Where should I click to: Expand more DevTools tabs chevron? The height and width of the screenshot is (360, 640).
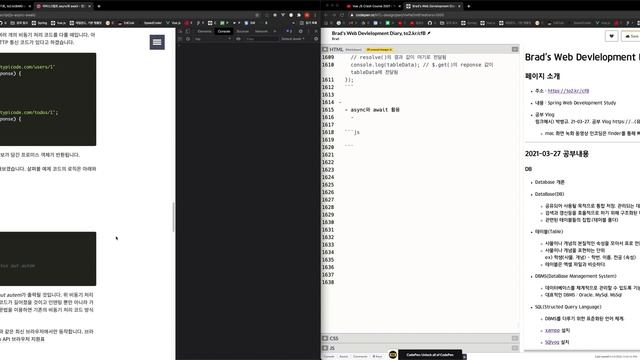(x=275, y=31)
